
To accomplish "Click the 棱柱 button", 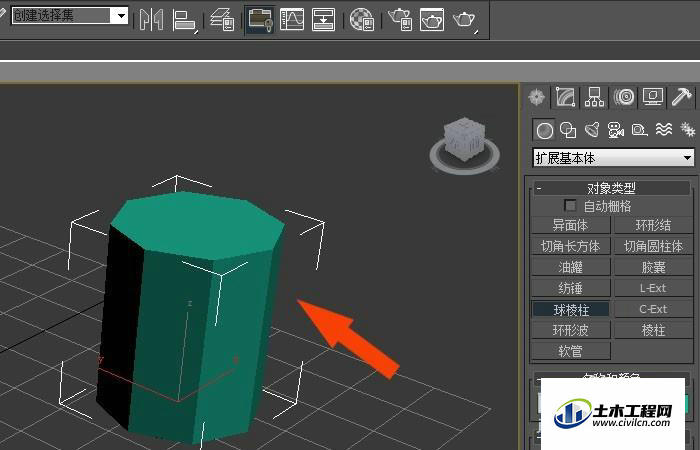I will pos(654,330).
